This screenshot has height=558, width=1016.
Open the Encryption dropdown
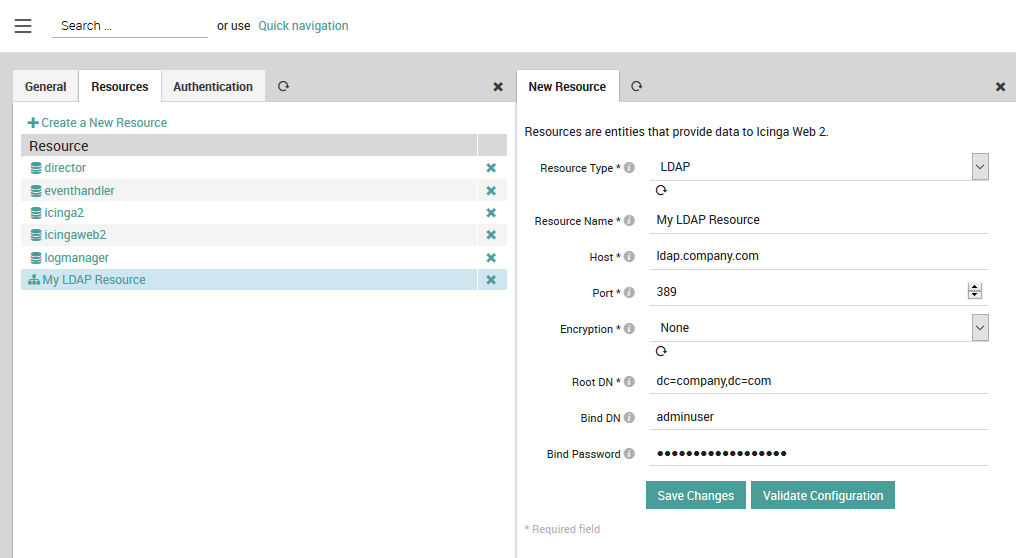(819, 328)
